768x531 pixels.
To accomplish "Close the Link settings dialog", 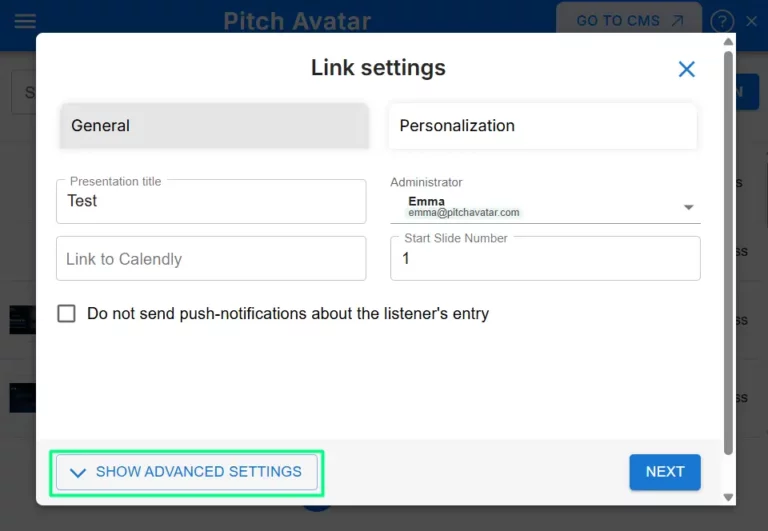I will (686, 69).
